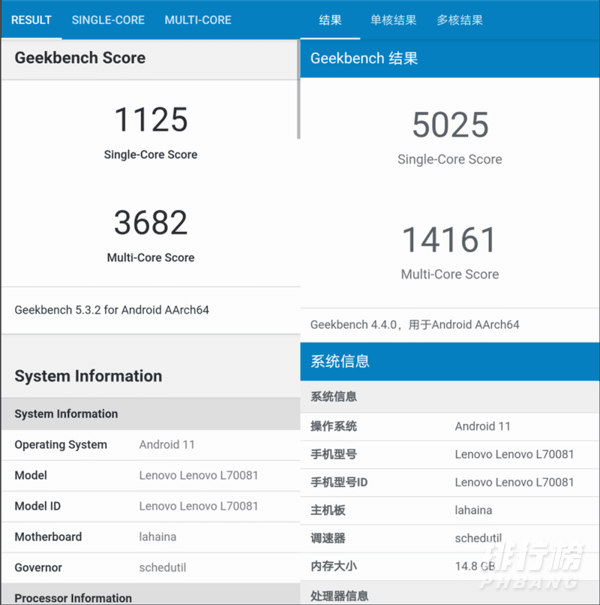Click 'Multi-Core Score' label under 14161
Viewport: 600px width, 605px height.
pyautogui.click(x=450, y=274)
